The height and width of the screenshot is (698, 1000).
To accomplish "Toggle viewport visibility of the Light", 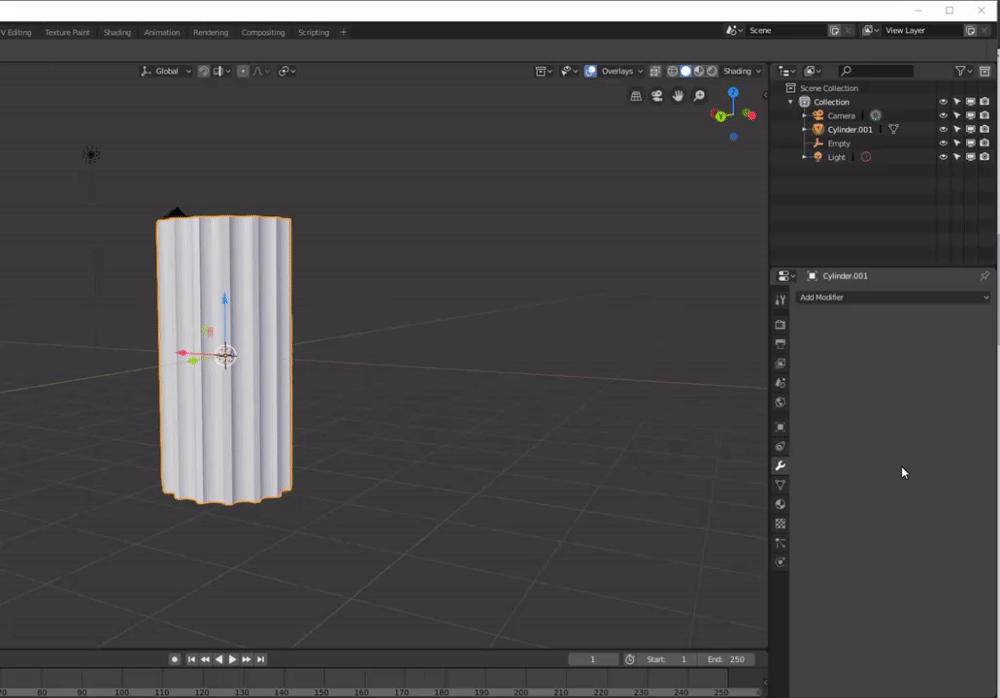I will pyautogui.click(x=970, y=157).
